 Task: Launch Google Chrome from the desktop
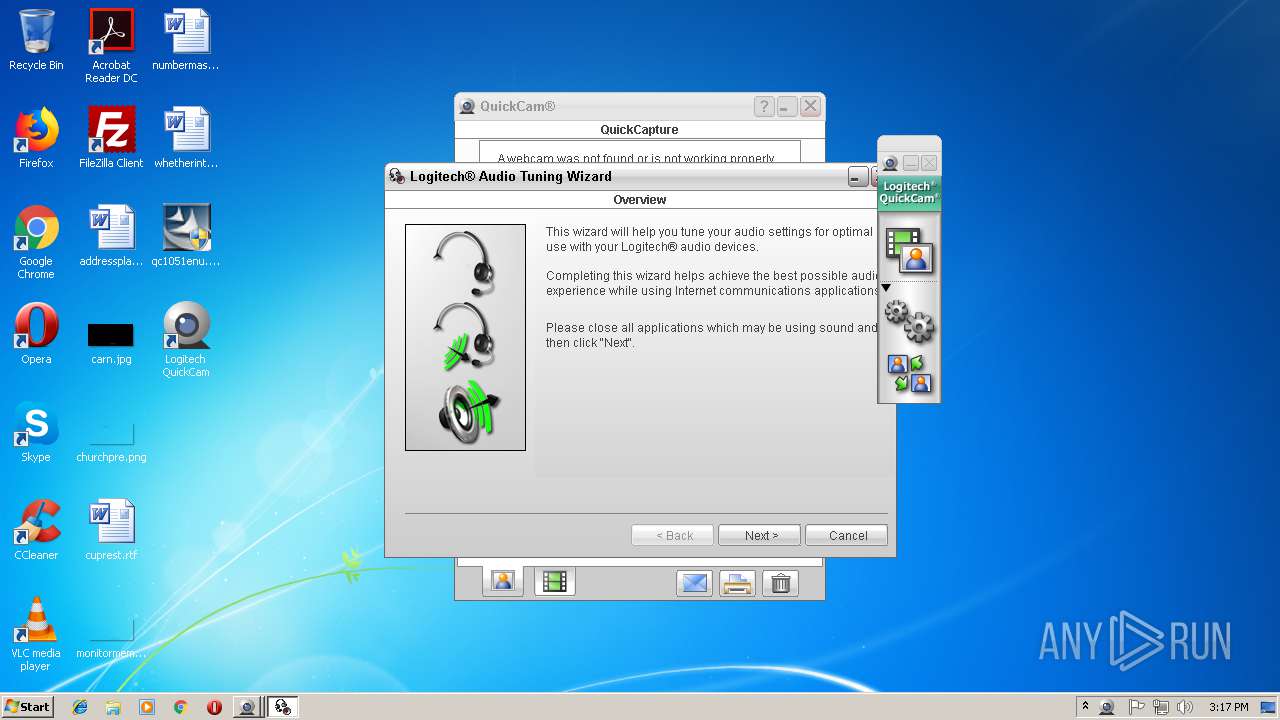[36, 242]
